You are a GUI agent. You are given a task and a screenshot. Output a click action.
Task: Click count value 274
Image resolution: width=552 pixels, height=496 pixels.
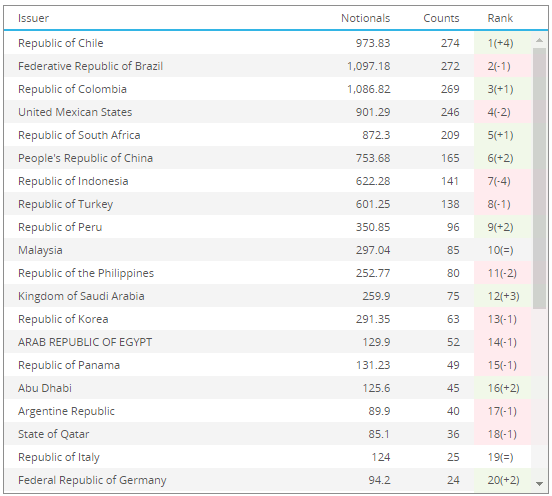[450, 43]
